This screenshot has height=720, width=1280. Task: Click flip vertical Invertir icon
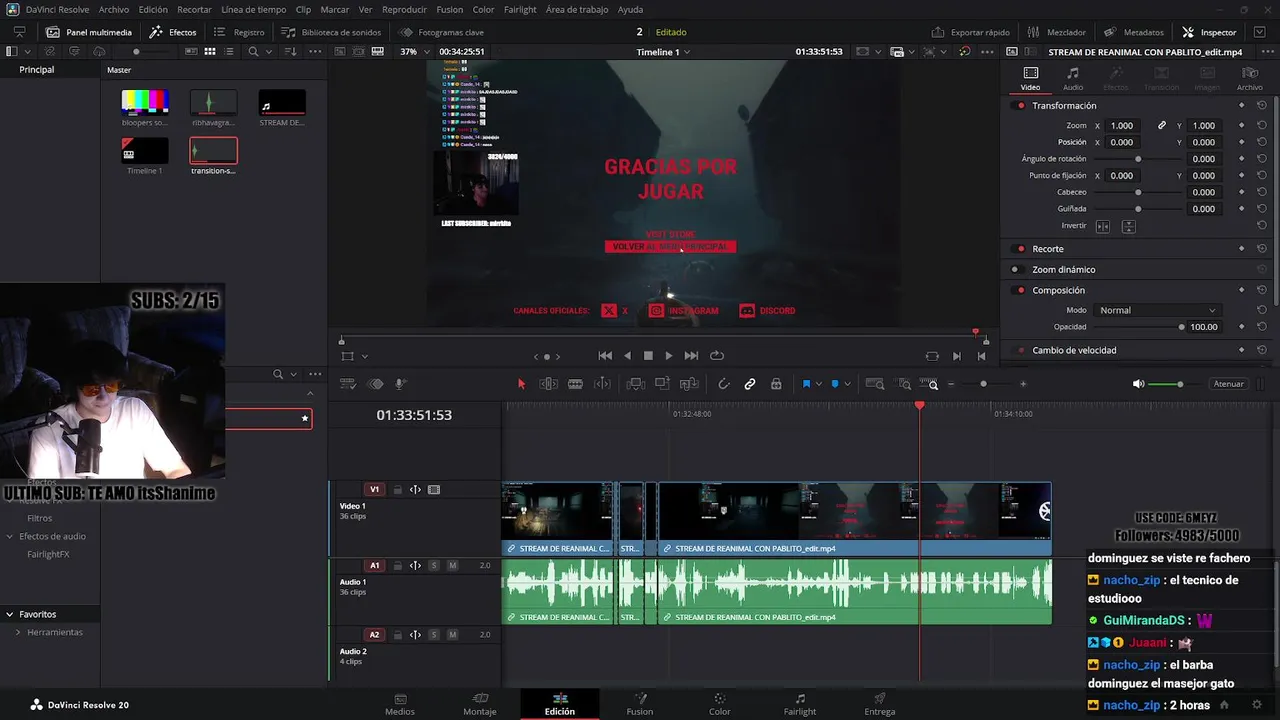[x=1128, y=227]
